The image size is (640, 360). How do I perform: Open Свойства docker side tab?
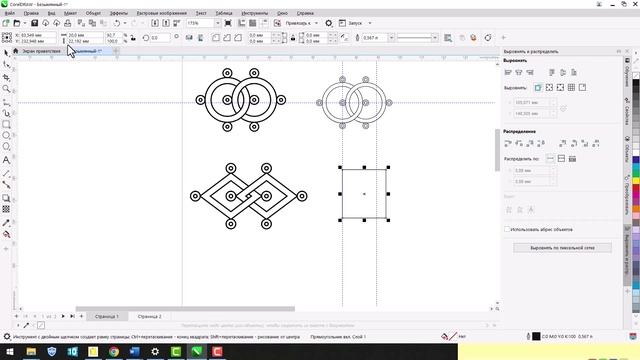pyautogui.click(x=627, y=111)
